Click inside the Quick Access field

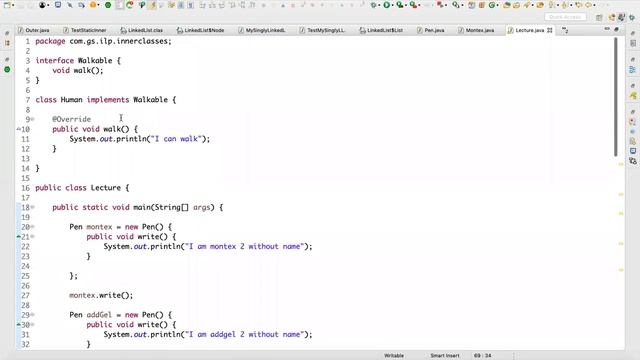pyautogui.click(x=565, y=17)
